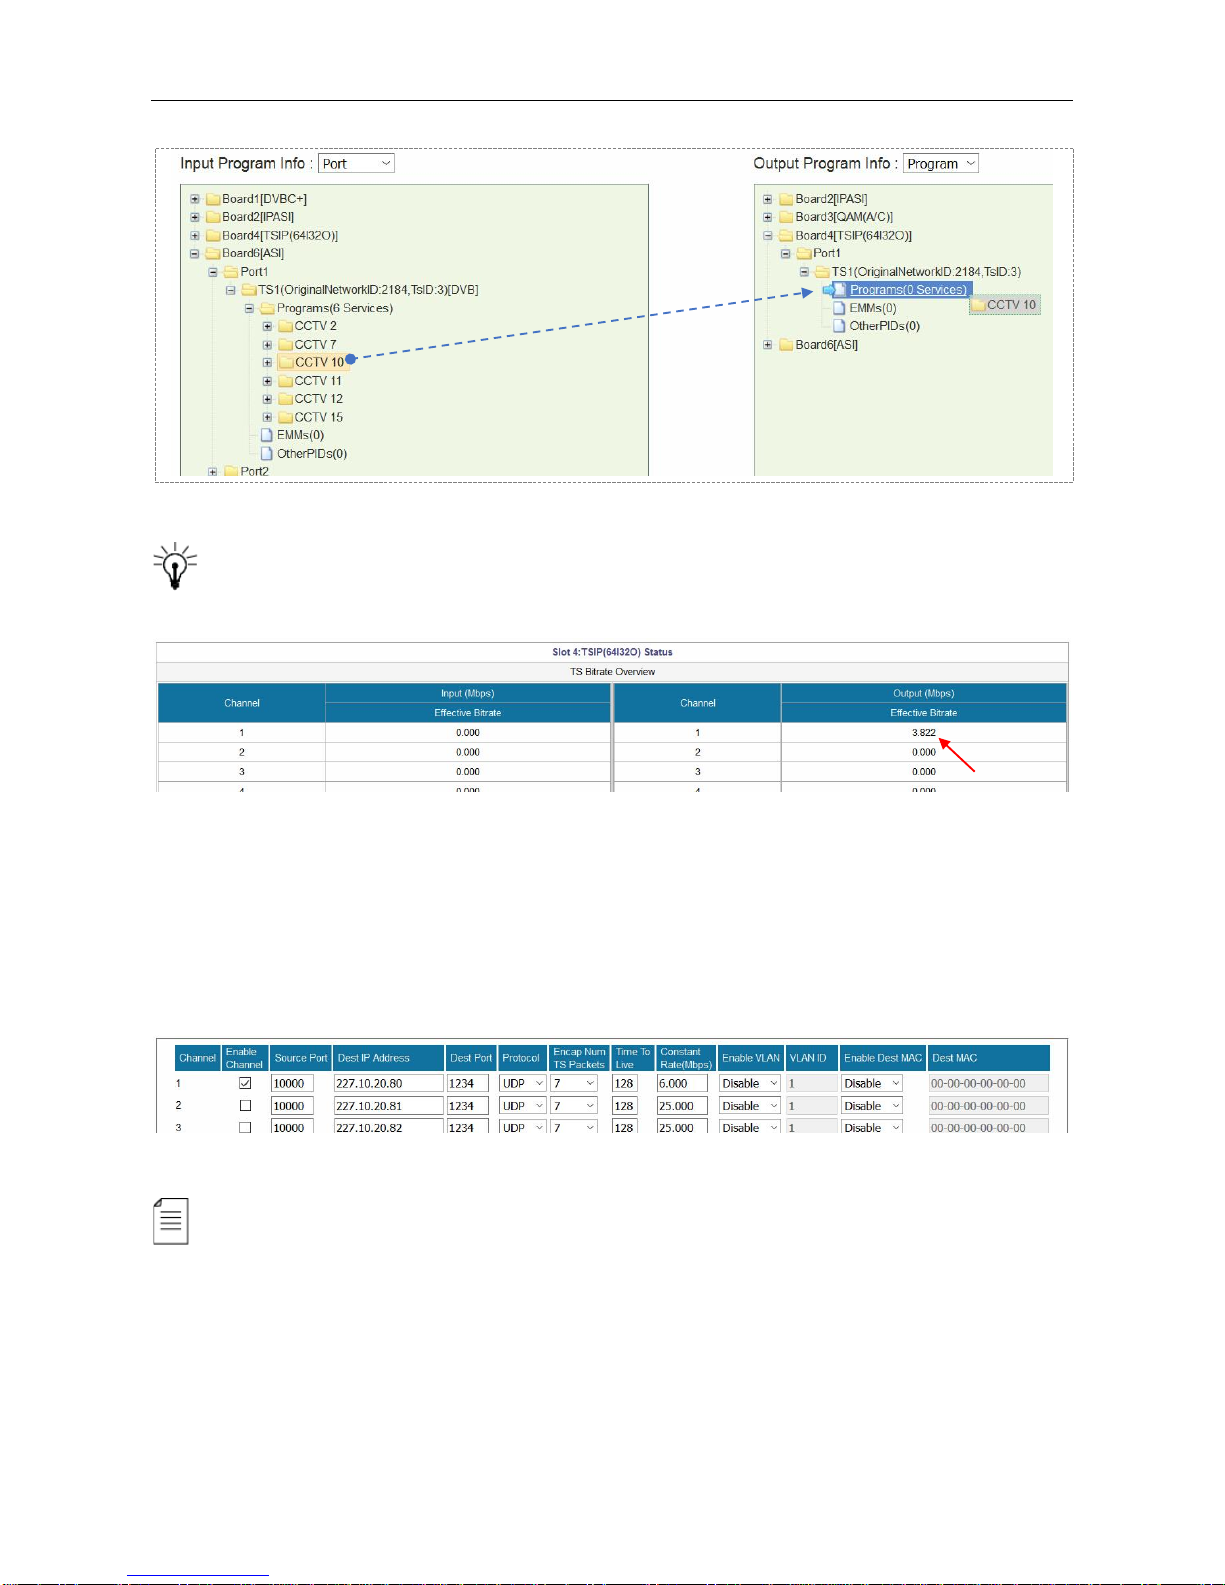
Task: Click the CCTV 15 folder icon
Action: (x=285, y=417)
